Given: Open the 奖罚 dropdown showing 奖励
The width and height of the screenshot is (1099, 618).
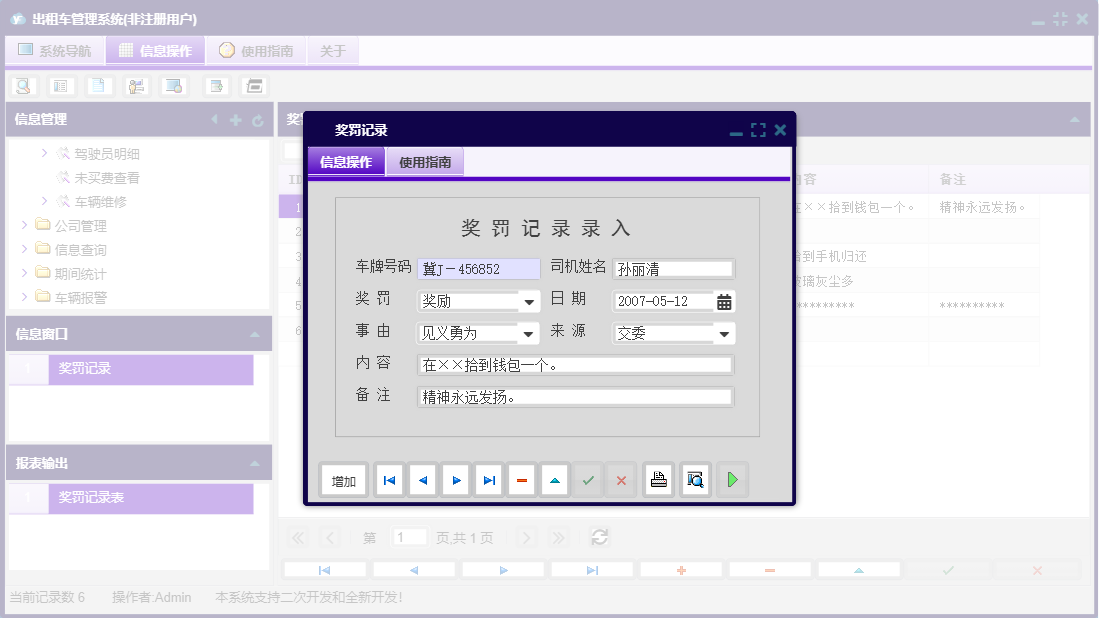Looking at the screenshot, I should coord(531,300).
